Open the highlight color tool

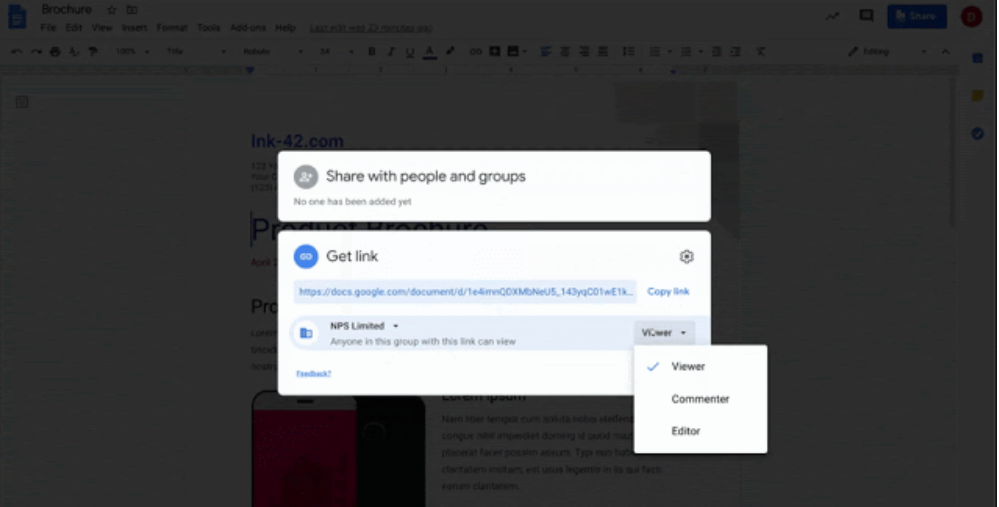(450, 52)
